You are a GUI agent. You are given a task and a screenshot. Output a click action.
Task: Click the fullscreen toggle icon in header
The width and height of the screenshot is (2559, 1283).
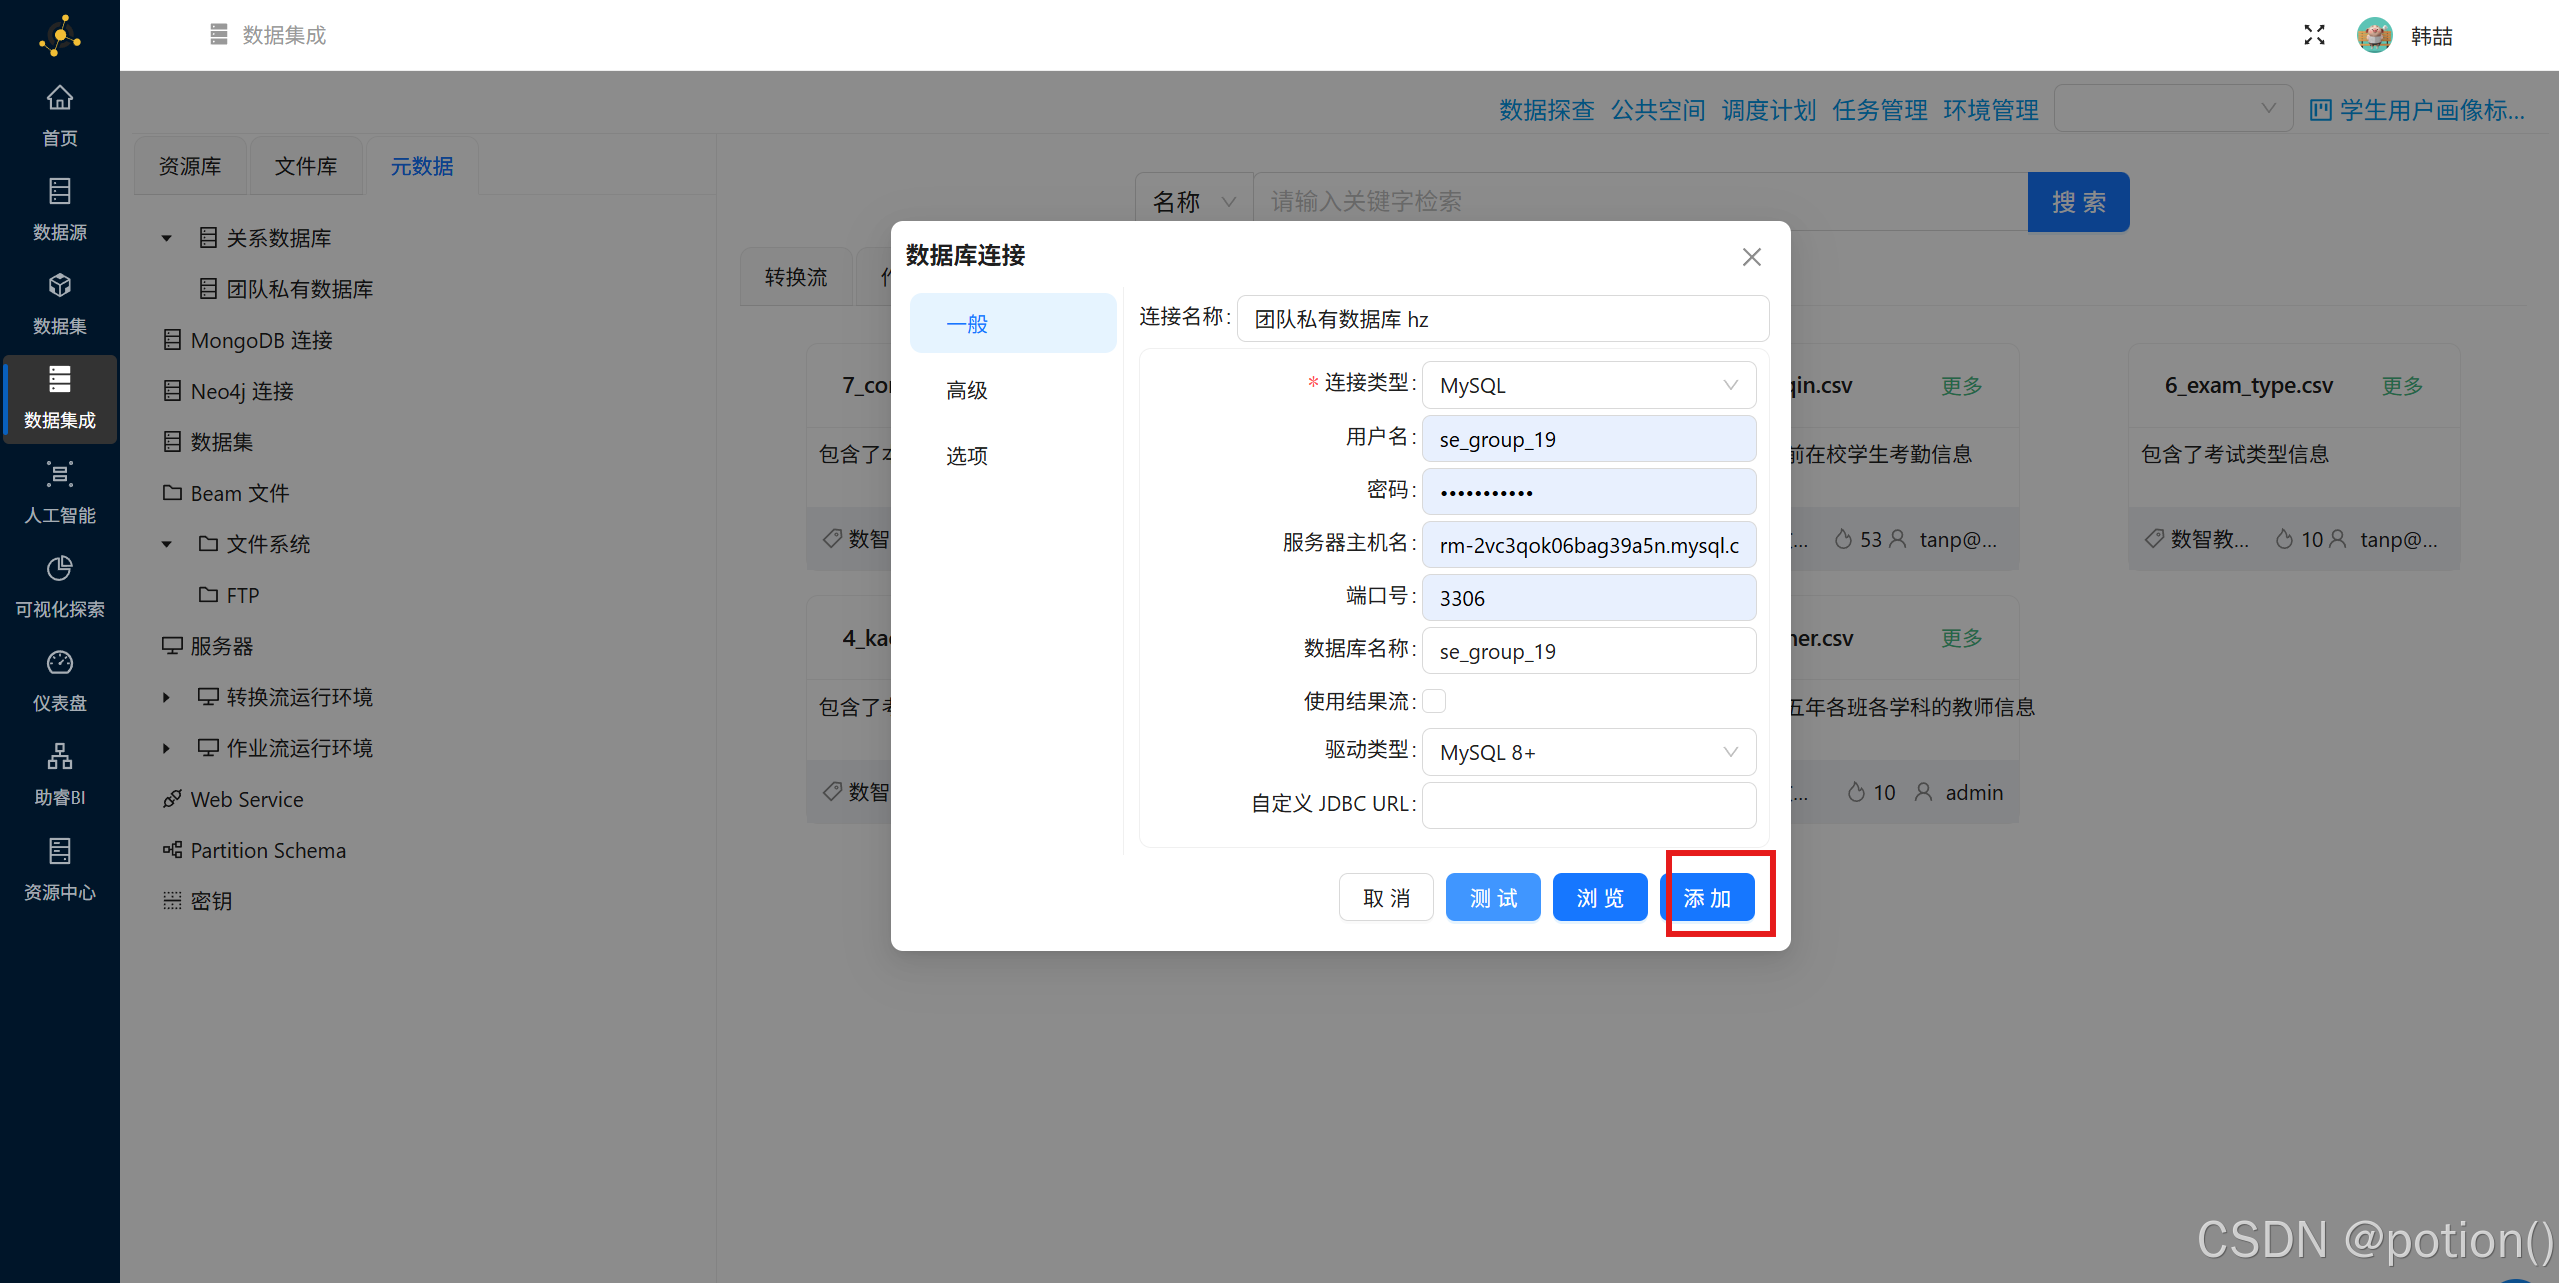[x=2314, y=35]
